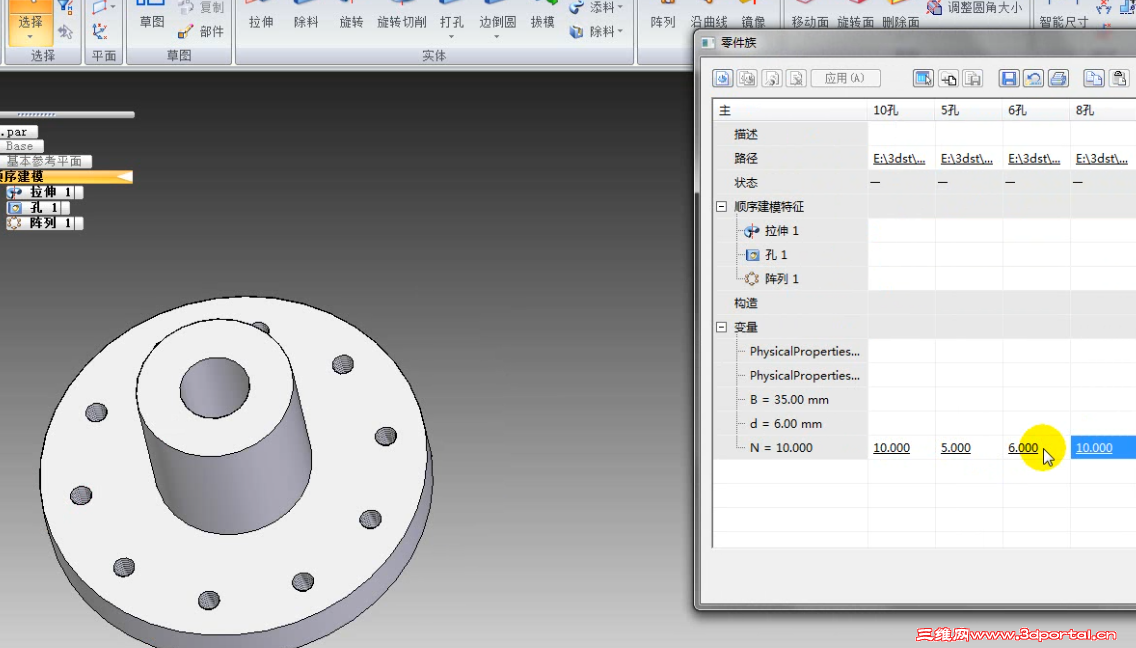The height and width of the screenshot is (648, 1136).
Task: Click the undo arrow icon in 零件族 toolbar
Action: pyautogui.click(x=1033, y=78)
